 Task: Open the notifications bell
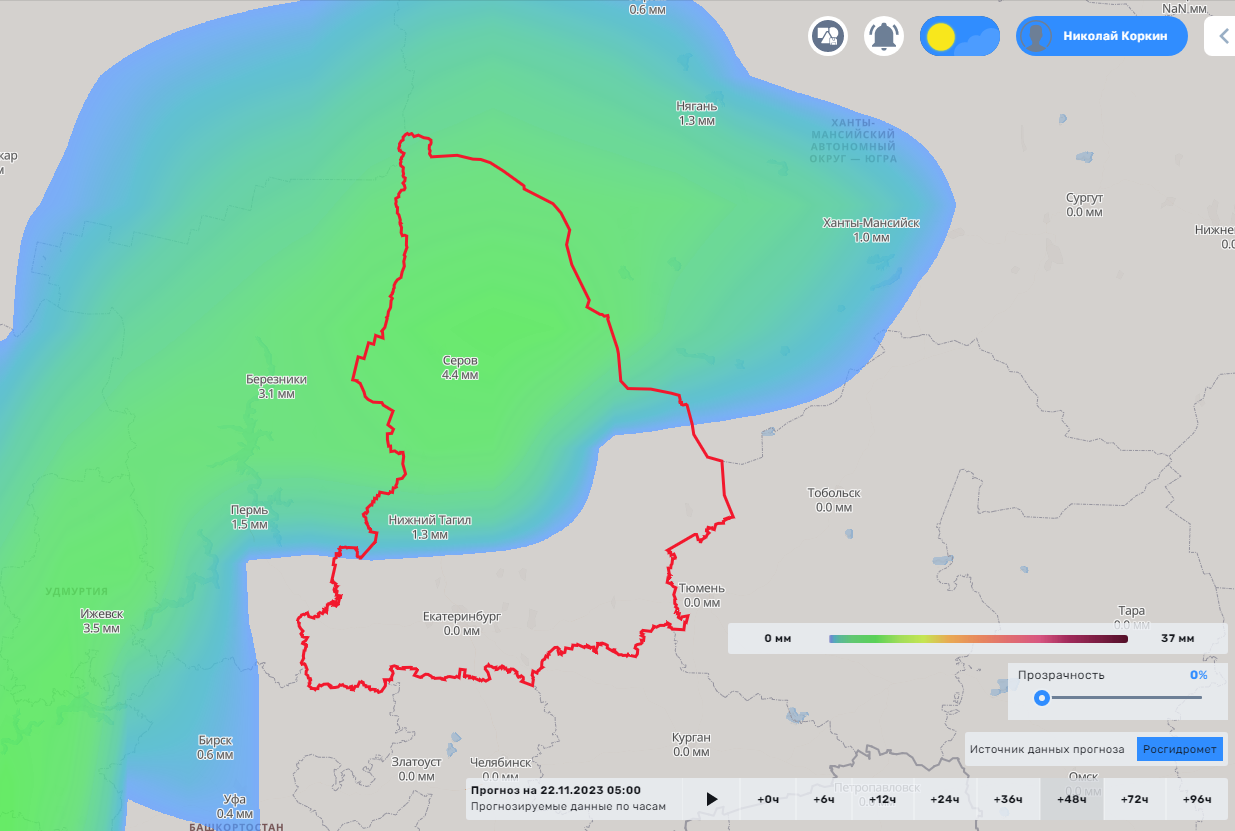883,37
